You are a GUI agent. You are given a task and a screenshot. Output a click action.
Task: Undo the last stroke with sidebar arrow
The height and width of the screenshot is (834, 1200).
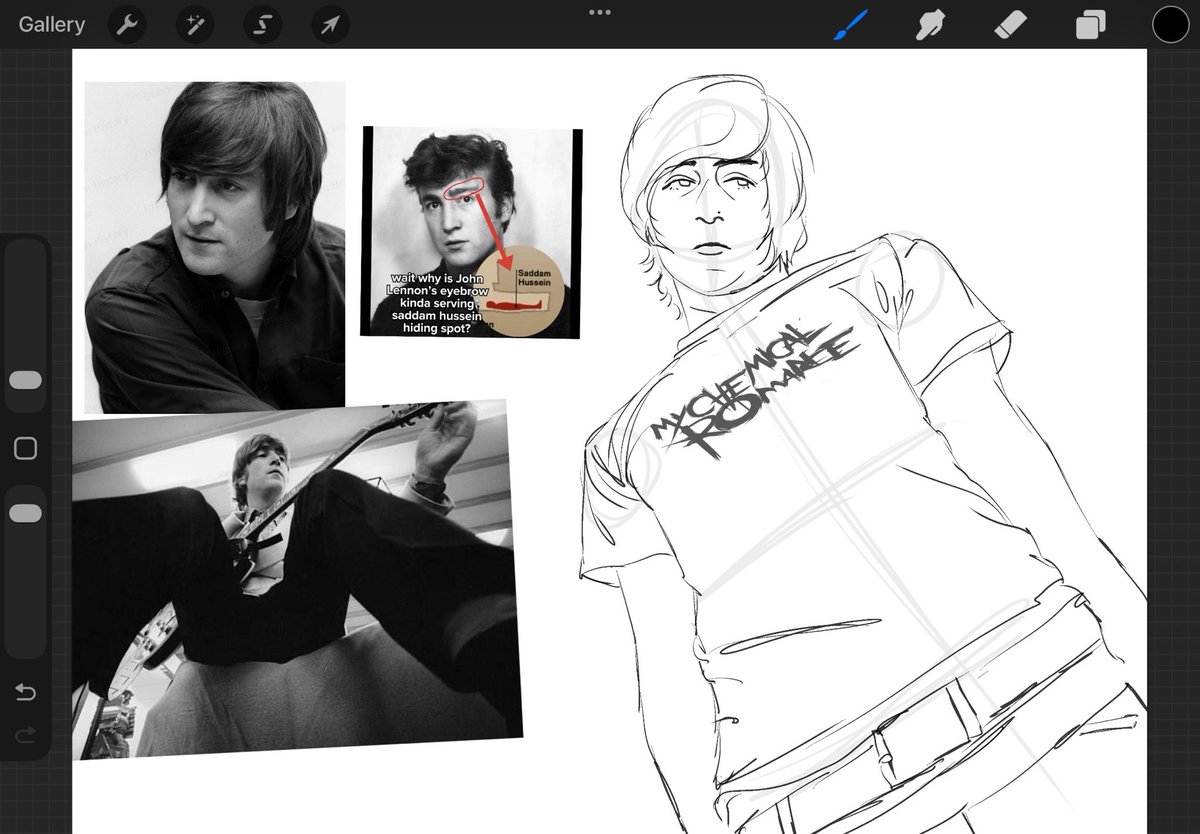click(26, 693)
